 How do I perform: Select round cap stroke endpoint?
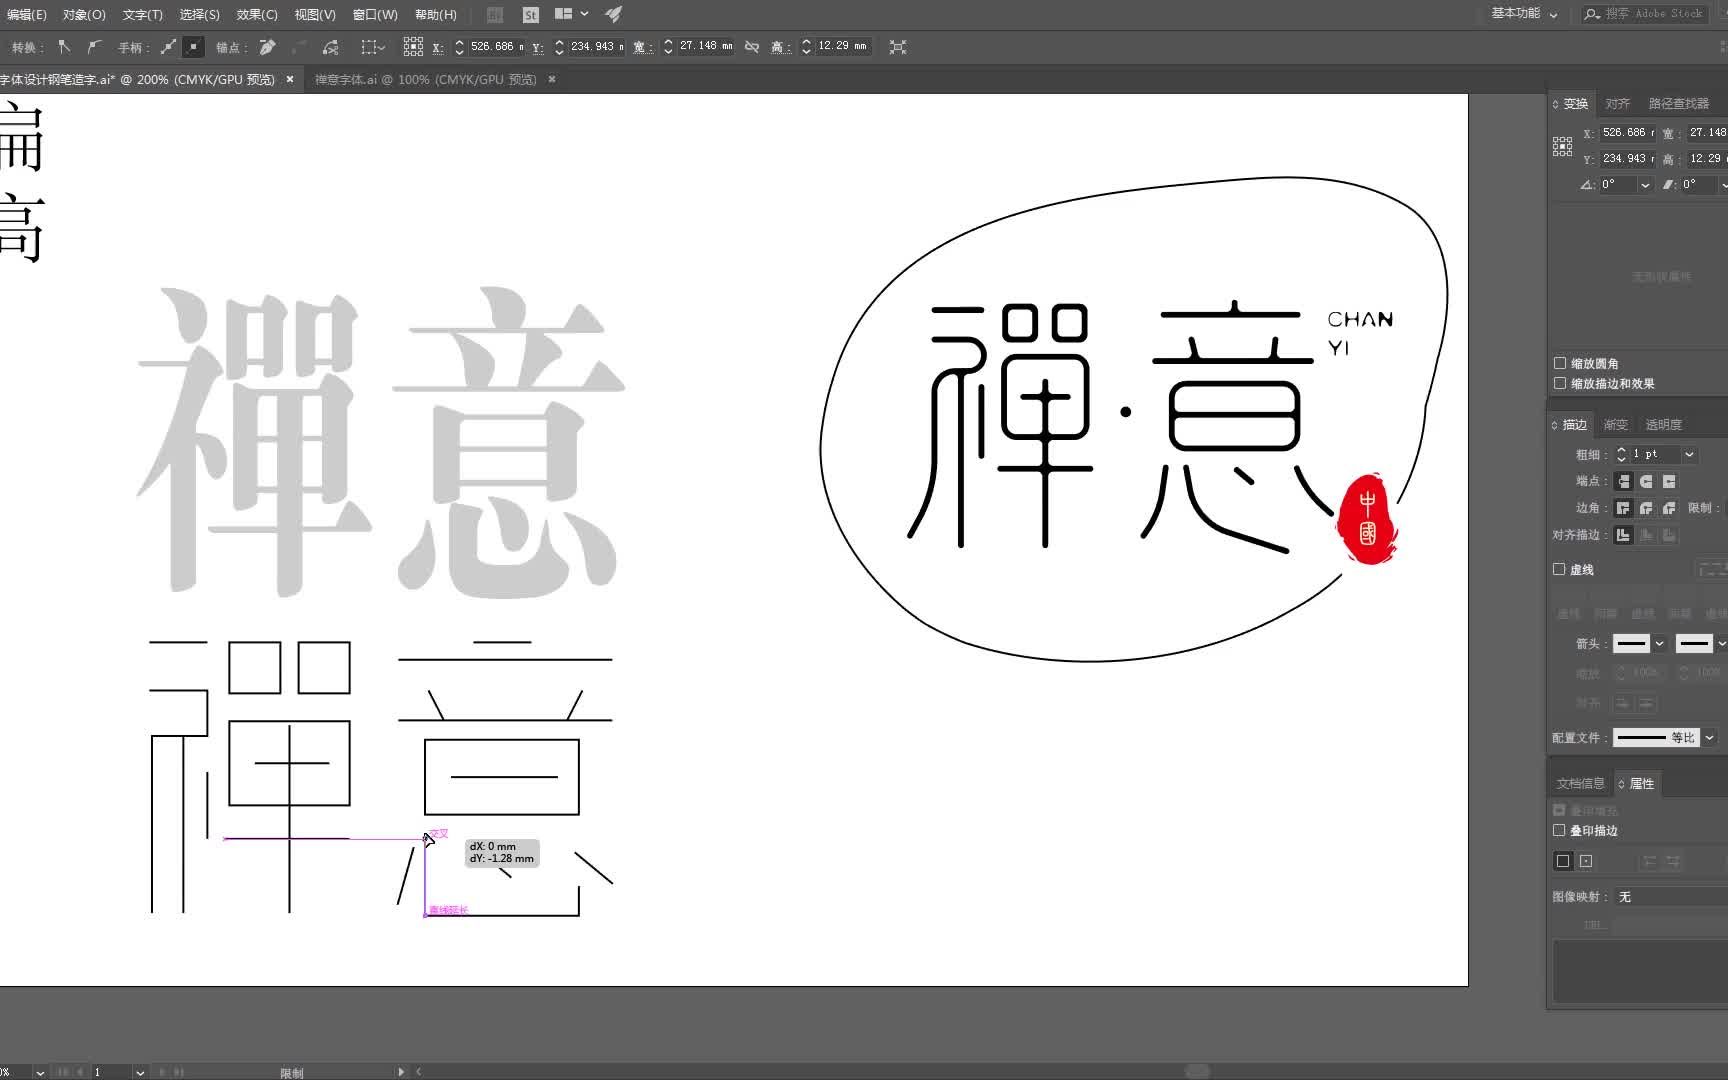[1646, 481]
